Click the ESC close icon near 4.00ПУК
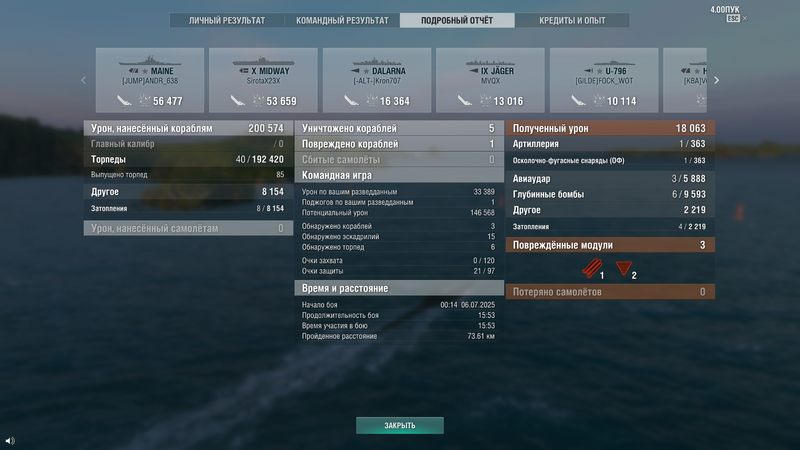Image resolution: width=800 pixels, height=450 pixels. pyautogui.click(x=733, y=18)
